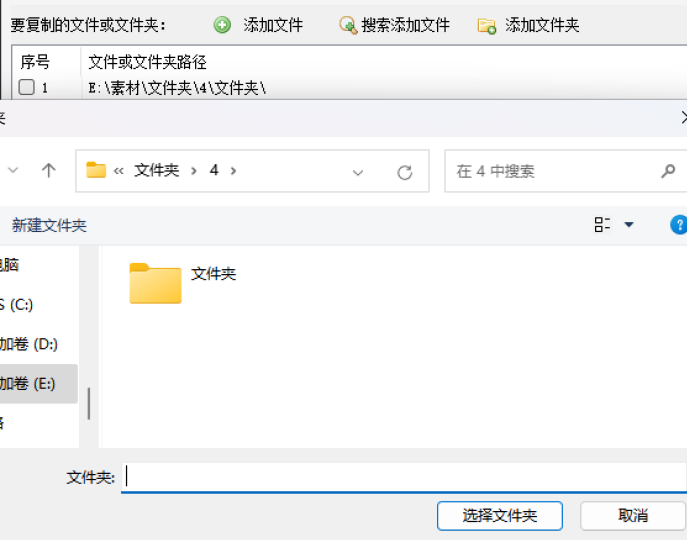Click the 文件或文件夹路径 column header
The height and width of the screenshot is (541, 688).
[x=147, y=62]
